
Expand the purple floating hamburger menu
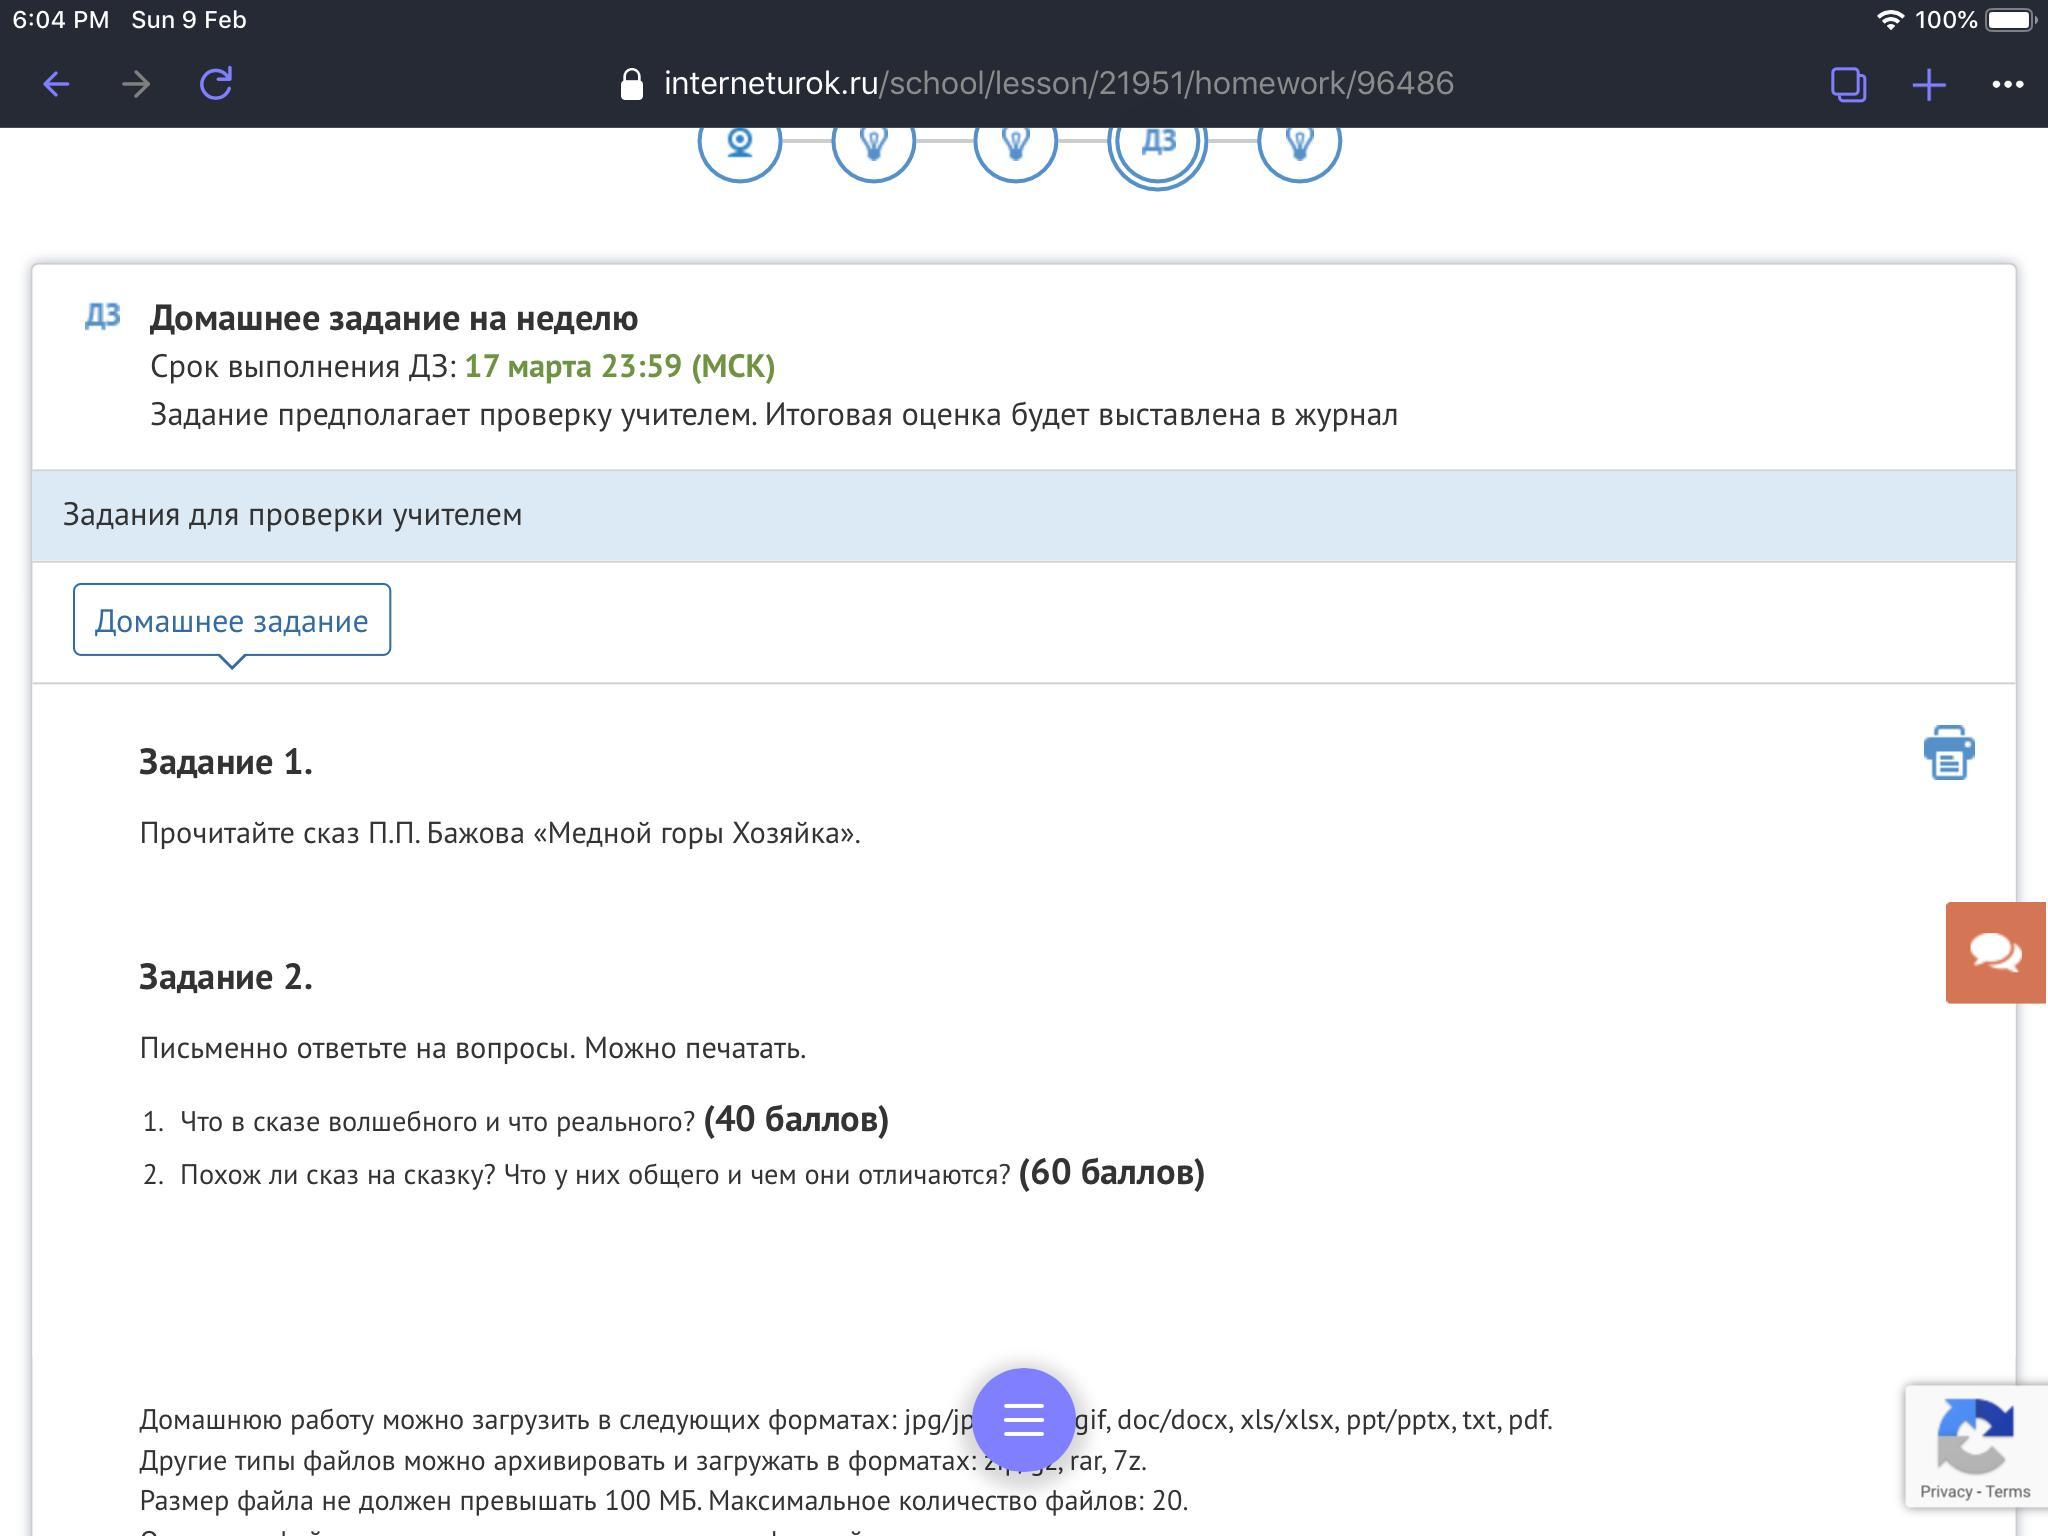click(x=1024, y=1418)
